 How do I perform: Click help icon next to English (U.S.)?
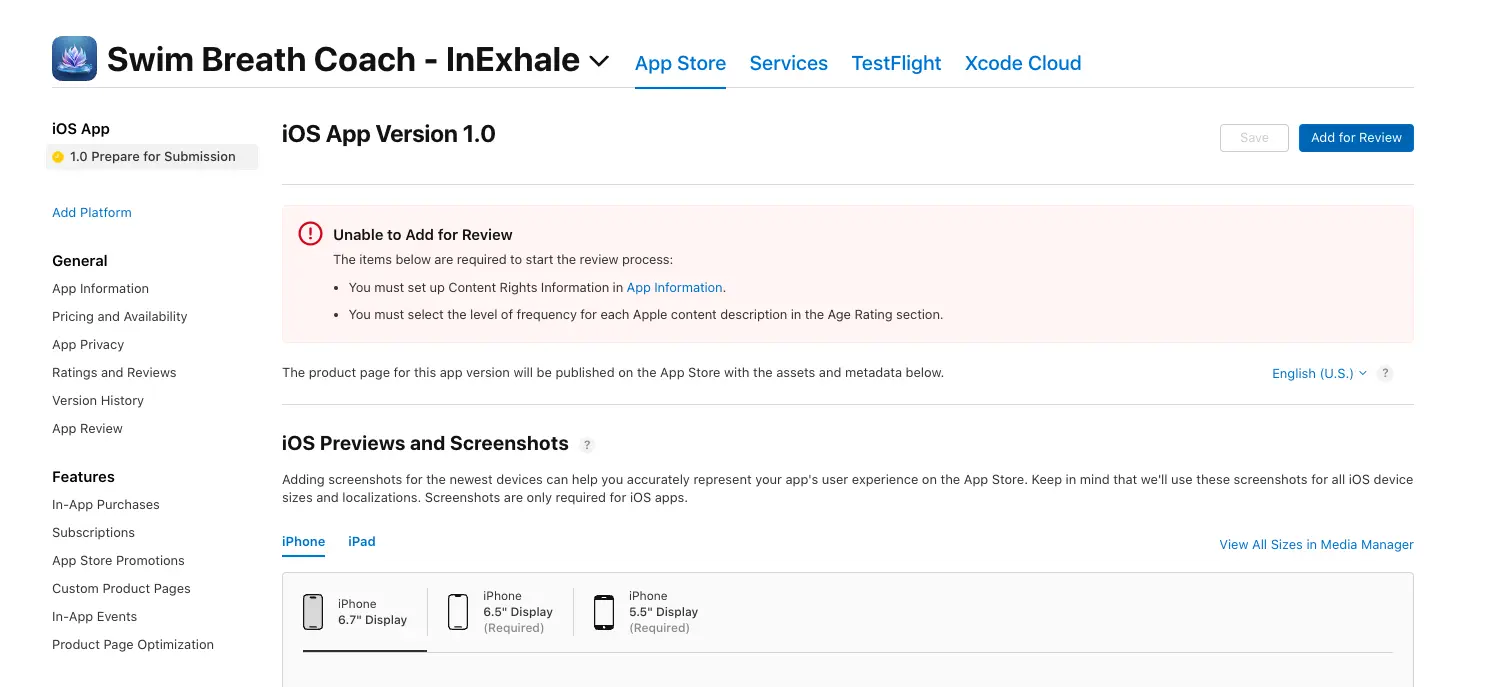point(1385,373)
